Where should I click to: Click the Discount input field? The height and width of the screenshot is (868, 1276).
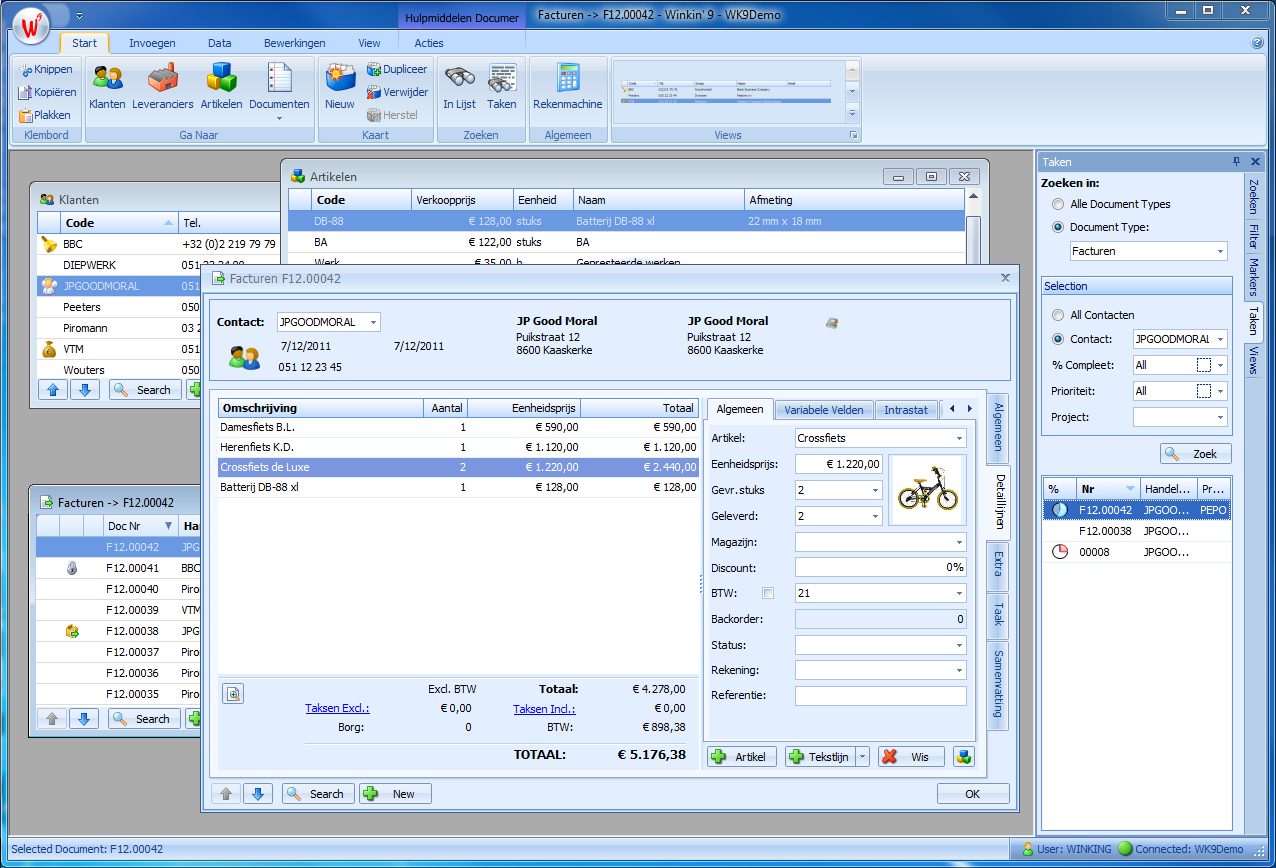tap(880, 568)
